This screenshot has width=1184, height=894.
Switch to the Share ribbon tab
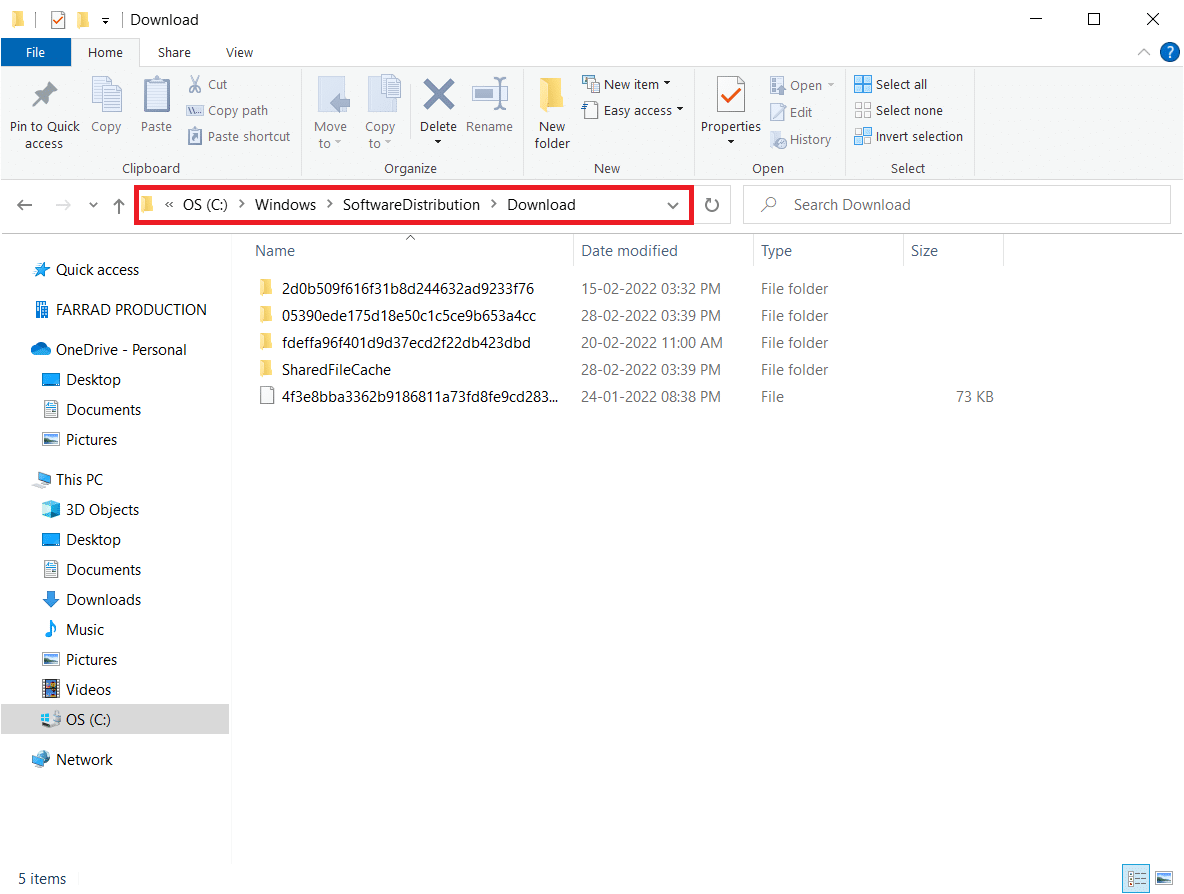174,52
